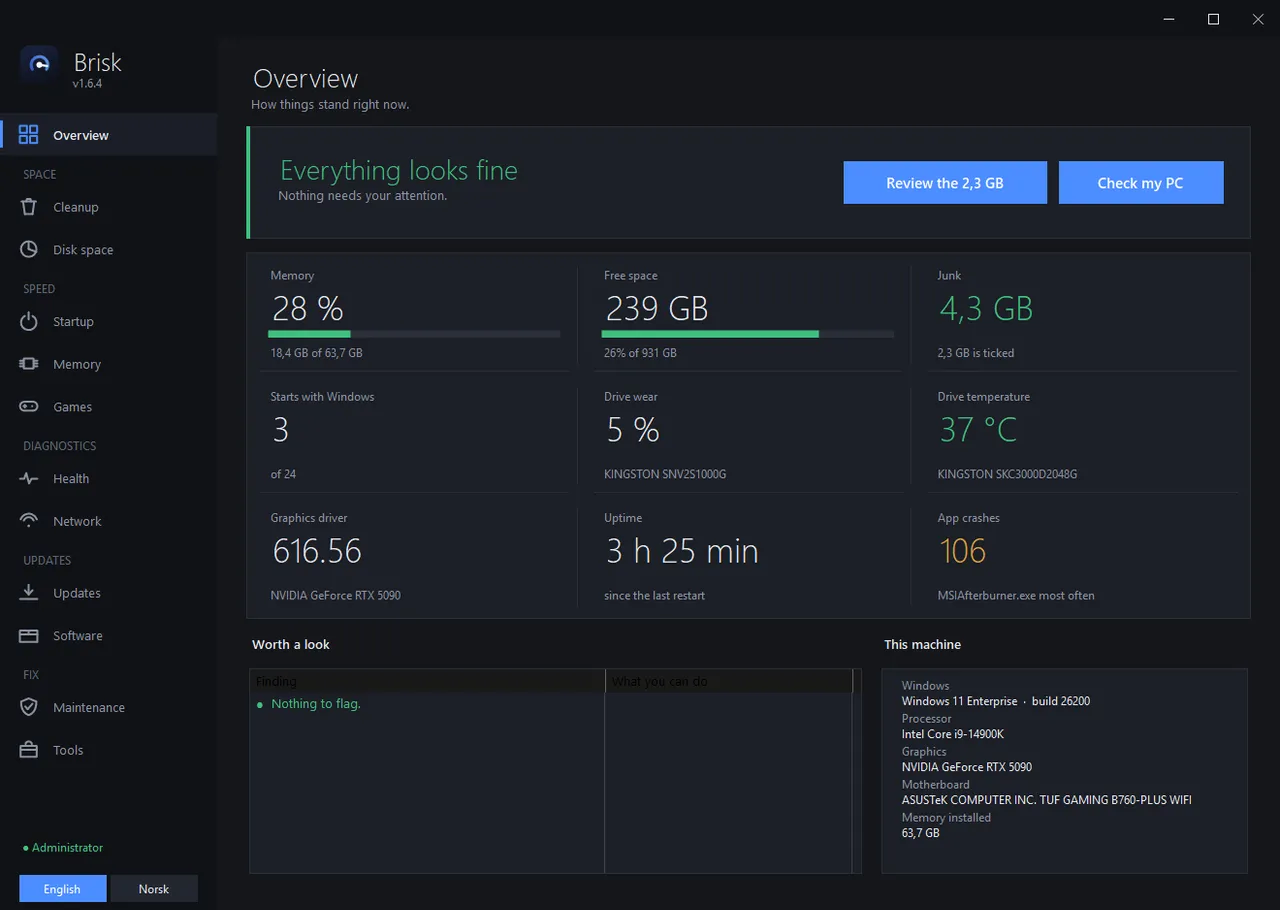
Task: Click the 37 °C drive temperature value
Action: [x=978, y=430]
